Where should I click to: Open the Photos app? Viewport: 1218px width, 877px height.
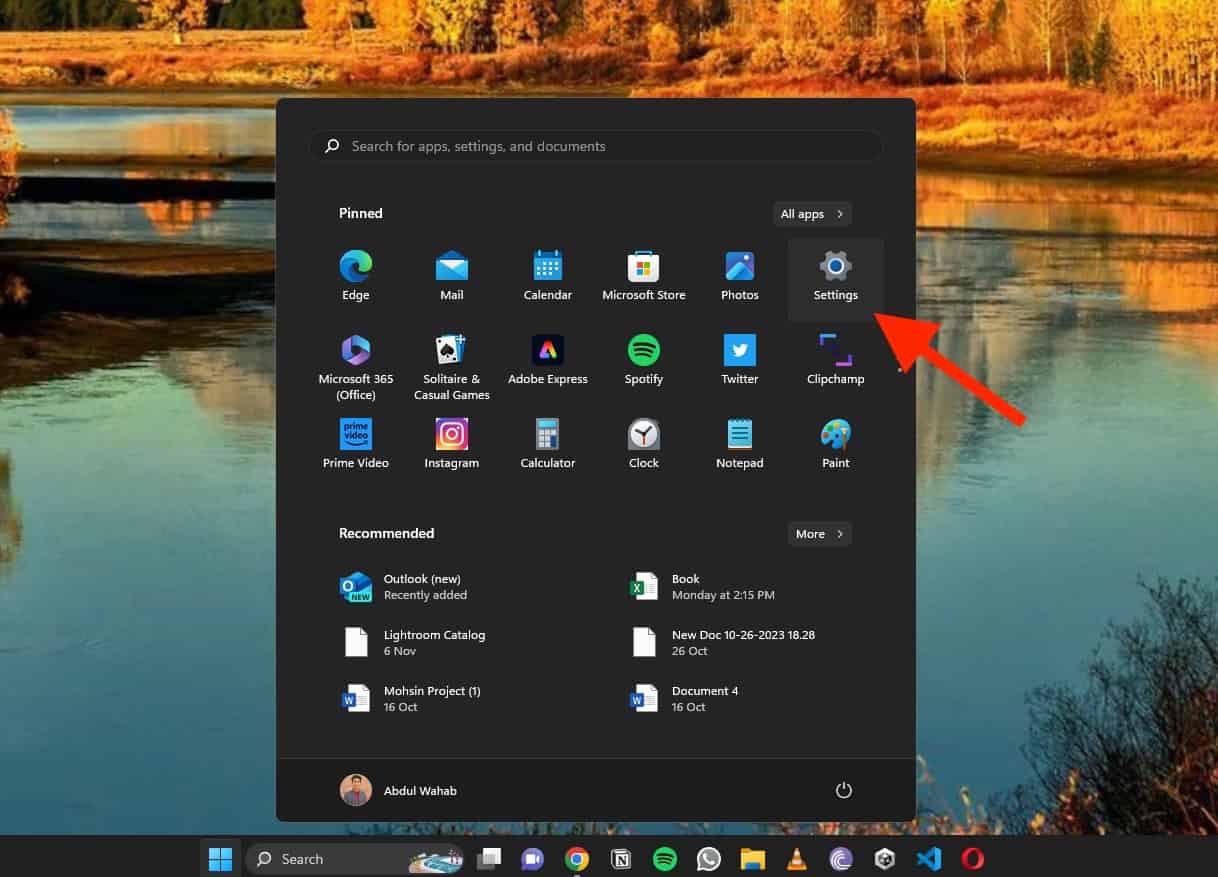[x=739, y=275]
